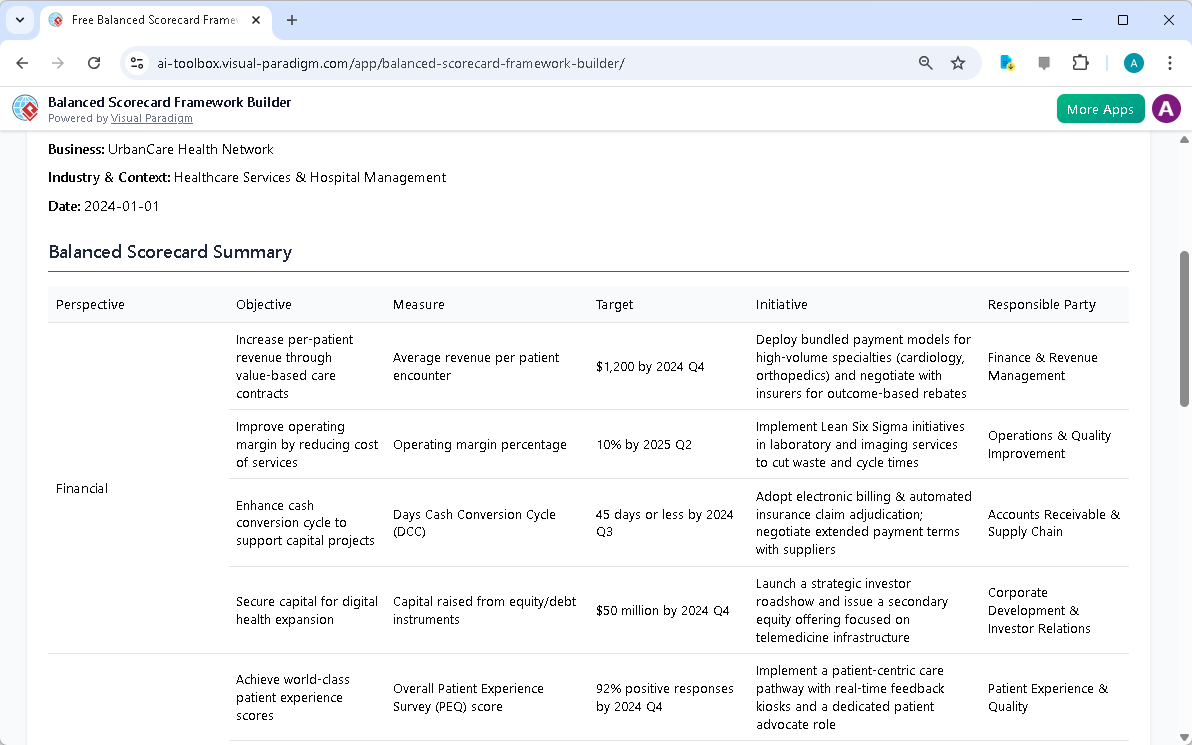Click the Balanced Scorecard Framework Builder logo
The height and width of the screenshot is (745, 1192).
[x=24, y=108]
